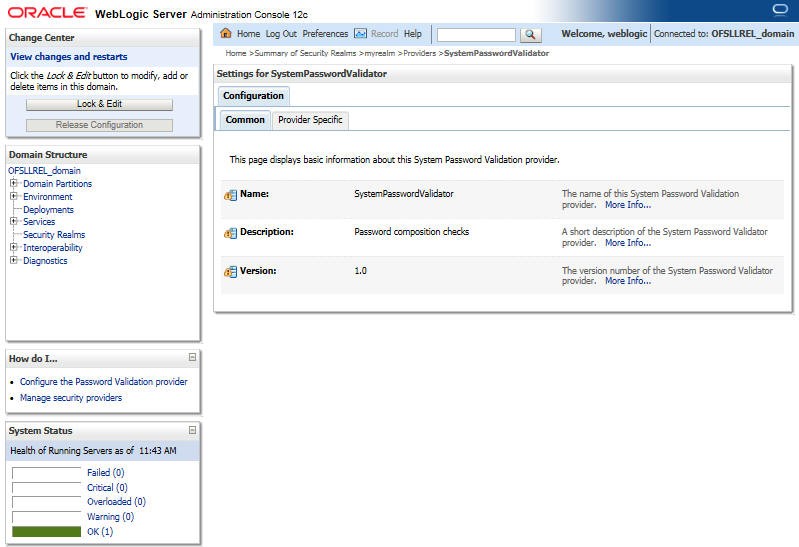
Task: Click the Lock & Edit button
Action: (x=99, y=104)
